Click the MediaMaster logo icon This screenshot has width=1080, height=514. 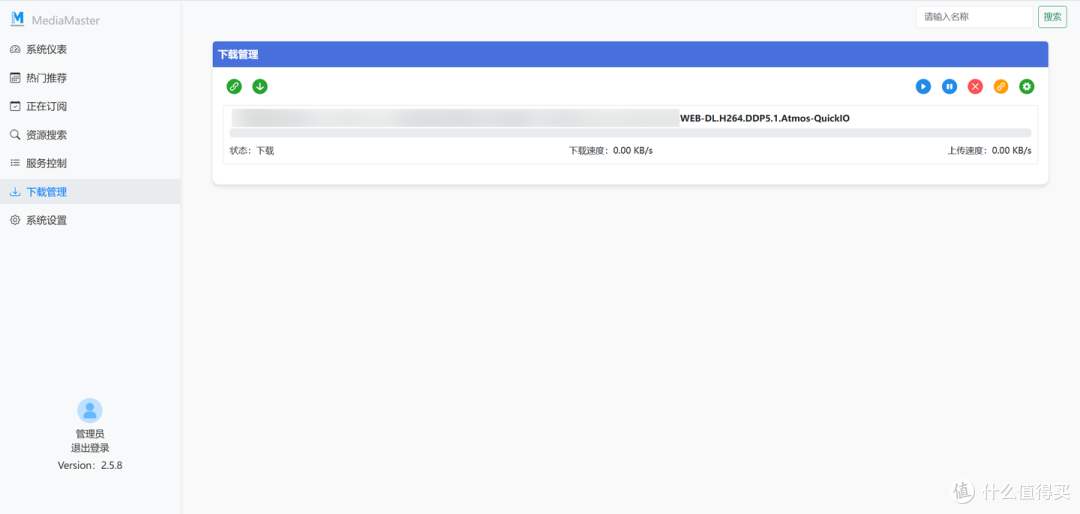[17, 19]
